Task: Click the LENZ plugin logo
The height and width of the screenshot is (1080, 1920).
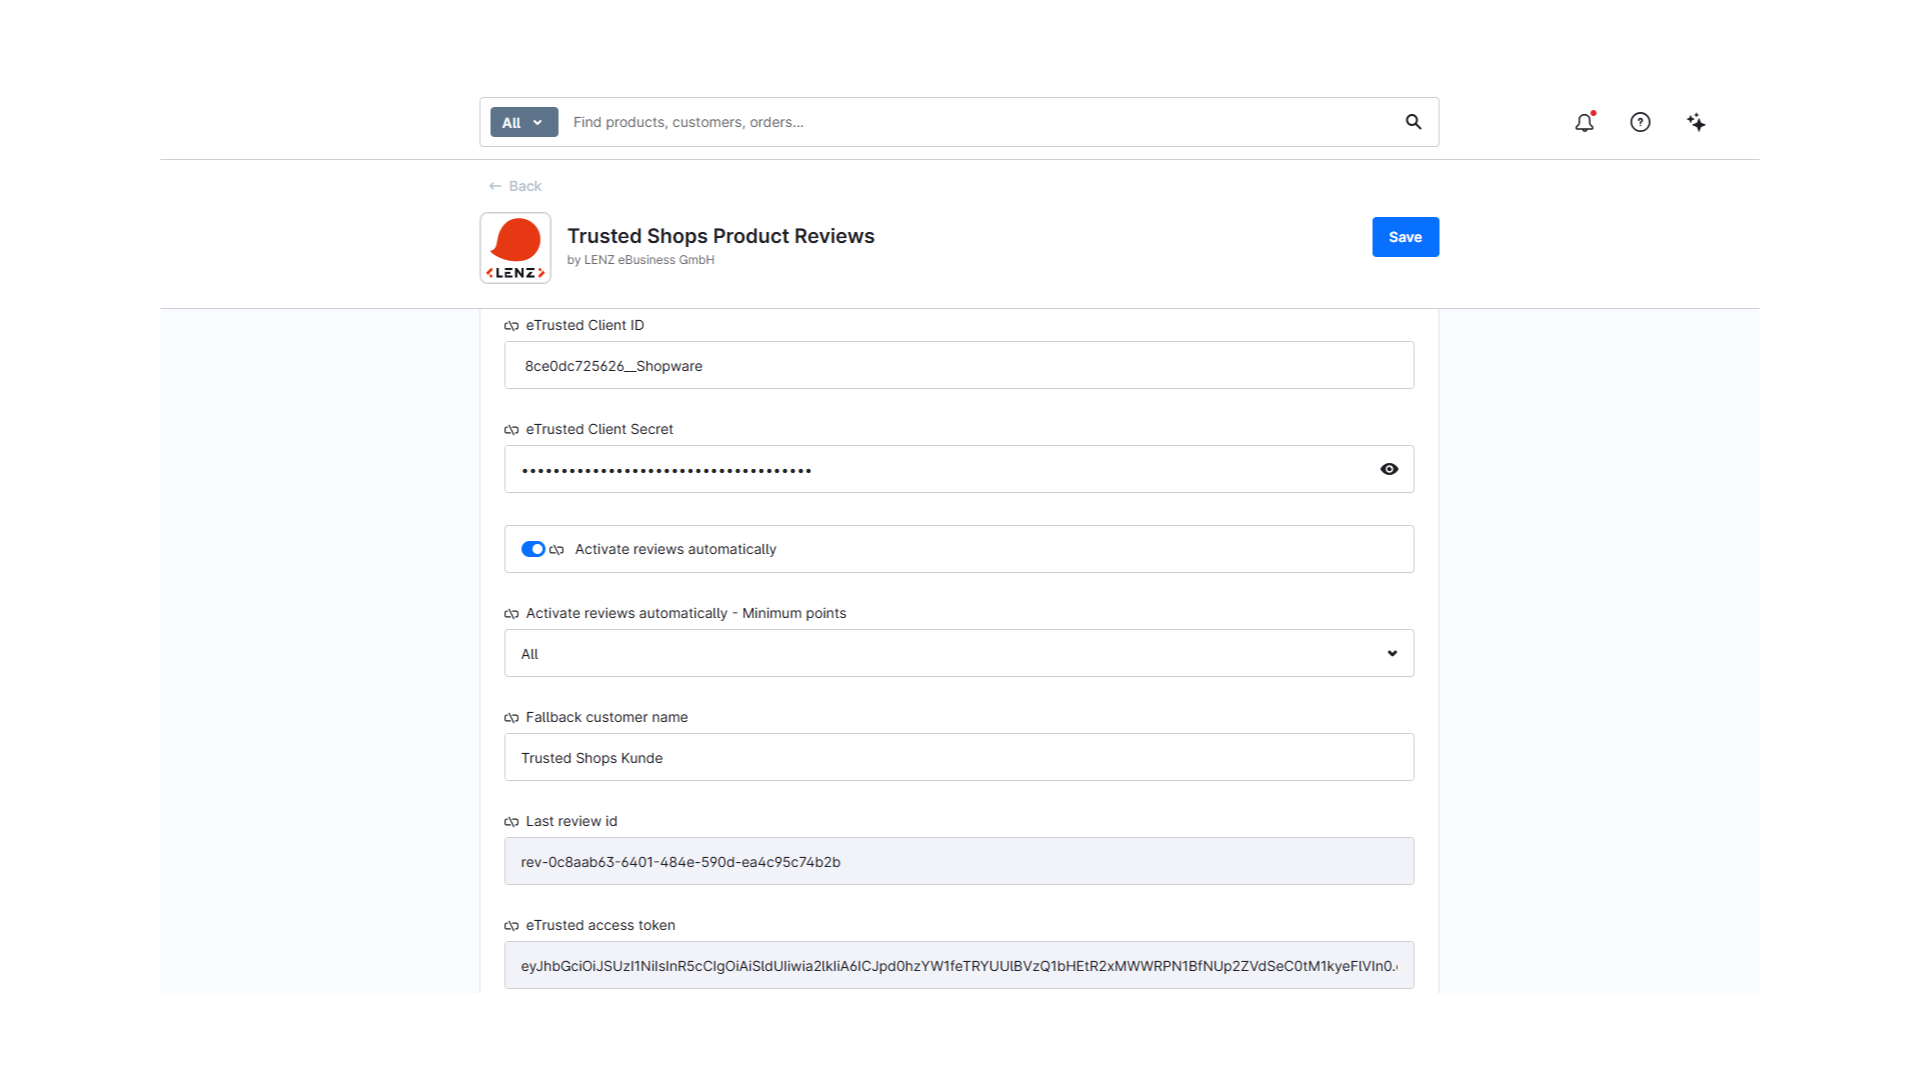Action: point(515,248)
